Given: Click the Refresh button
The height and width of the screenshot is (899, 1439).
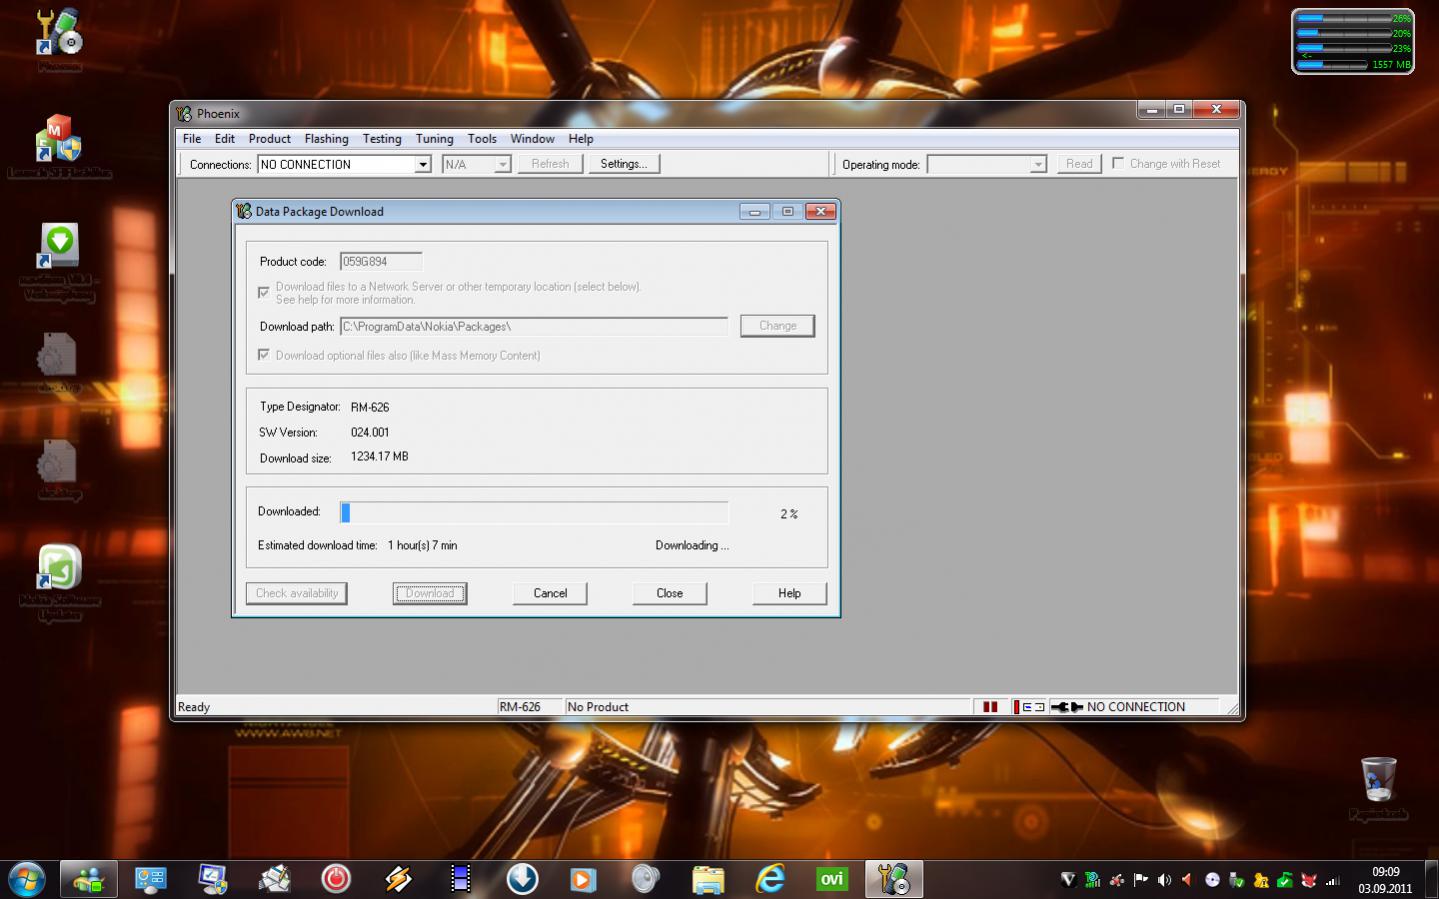Looking at the screenshot, I should tap(550, 164).
